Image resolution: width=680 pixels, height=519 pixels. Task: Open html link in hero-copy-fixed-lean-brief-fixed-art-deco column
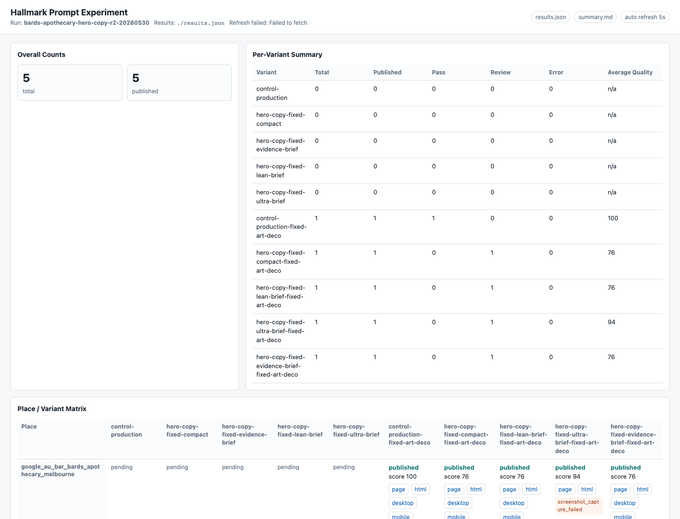pos(531,489)
